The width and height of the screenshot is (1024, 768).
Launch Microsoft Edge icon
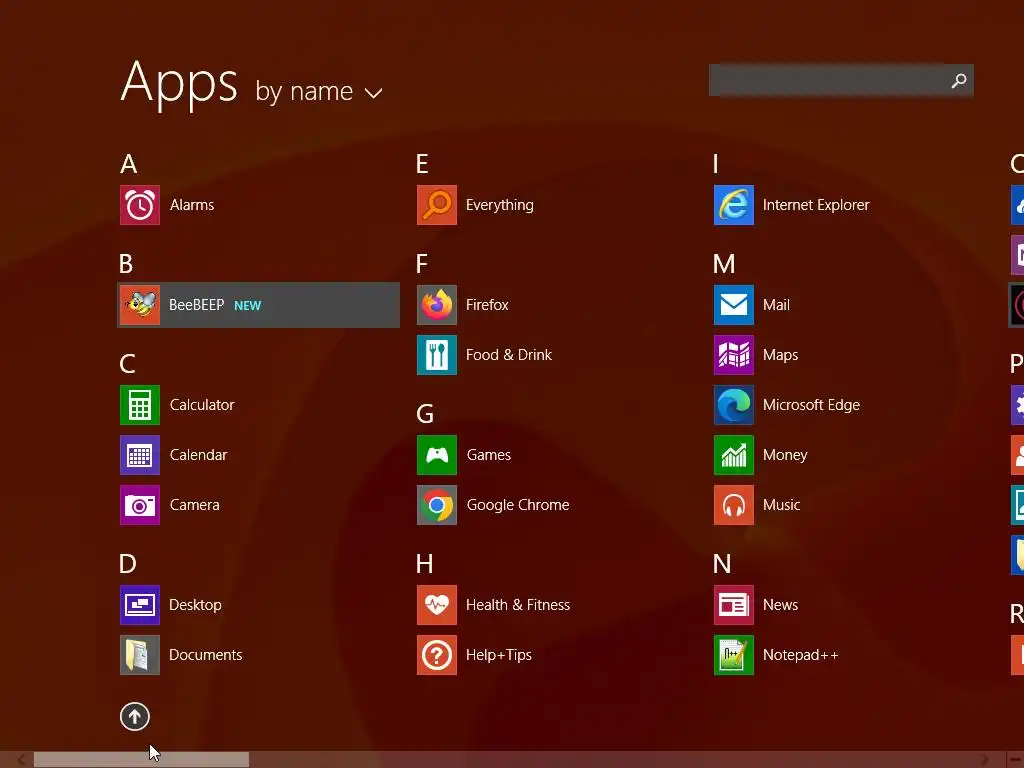[x=734, y=405]
